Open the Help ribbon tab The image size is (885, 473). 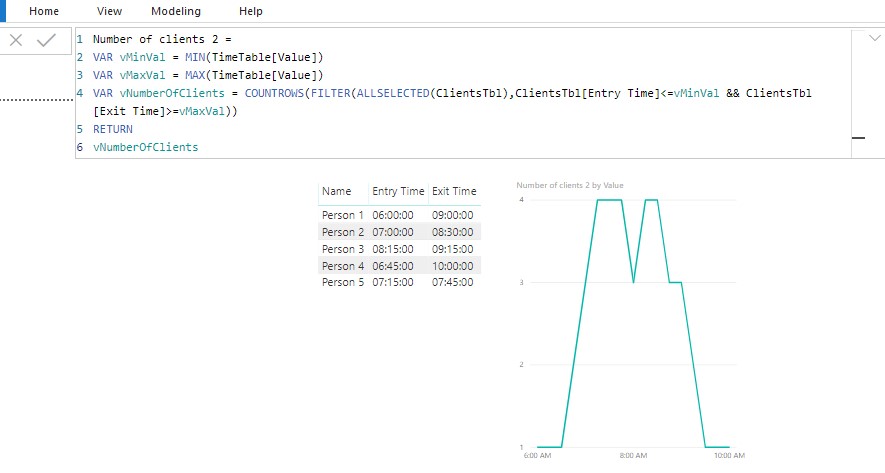pyautogui.click(x=250, y=11)
